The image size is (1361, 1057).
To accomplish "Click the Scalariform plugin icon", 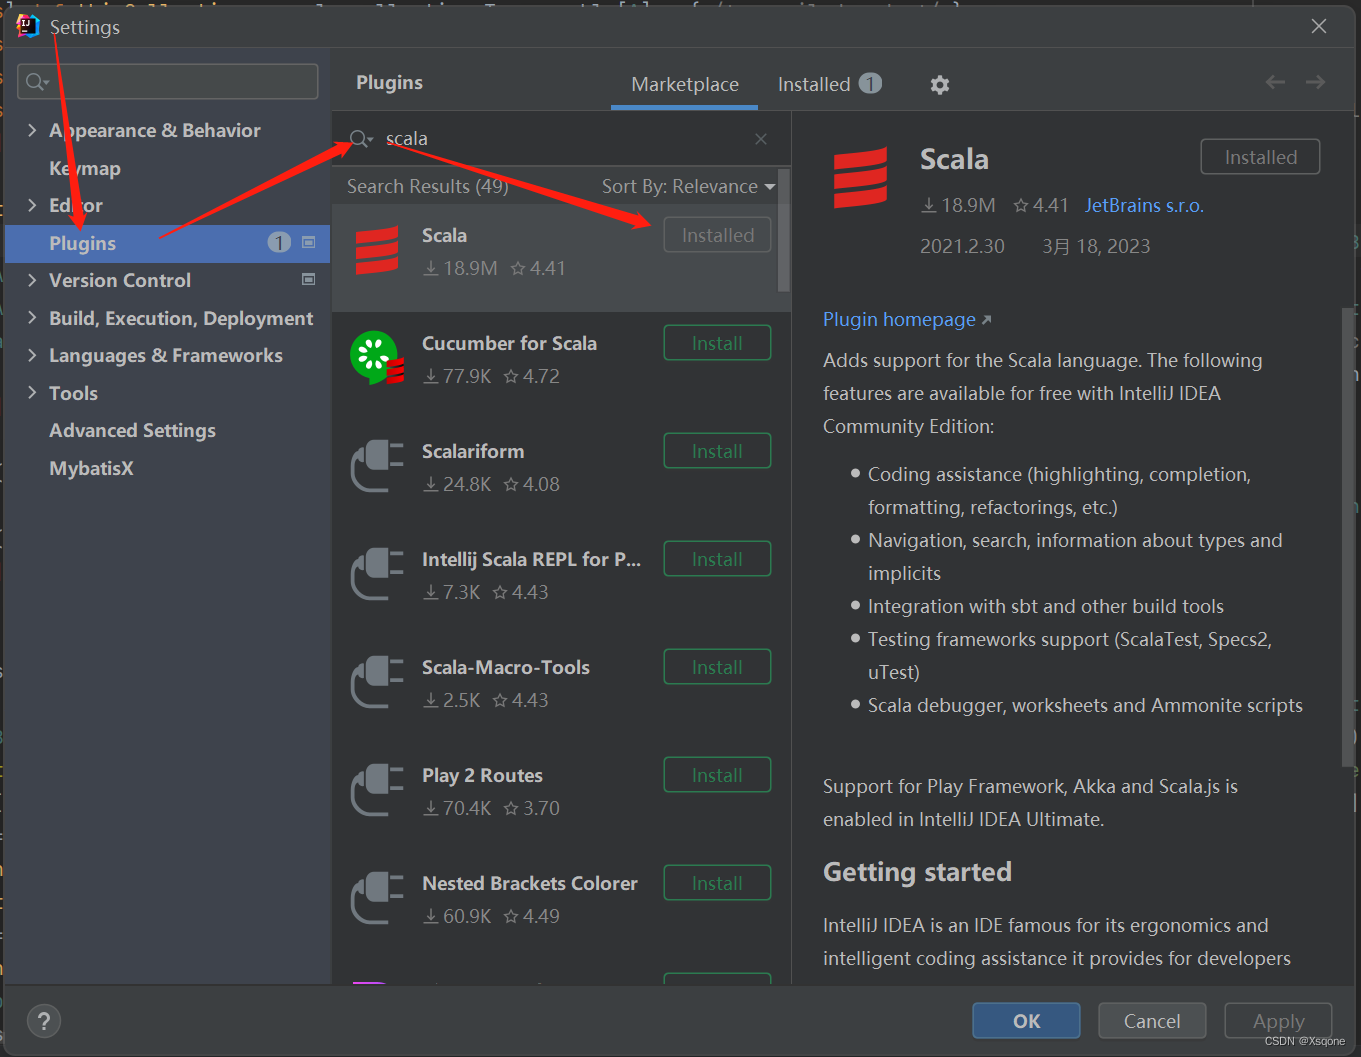I will tap(377, 467).
